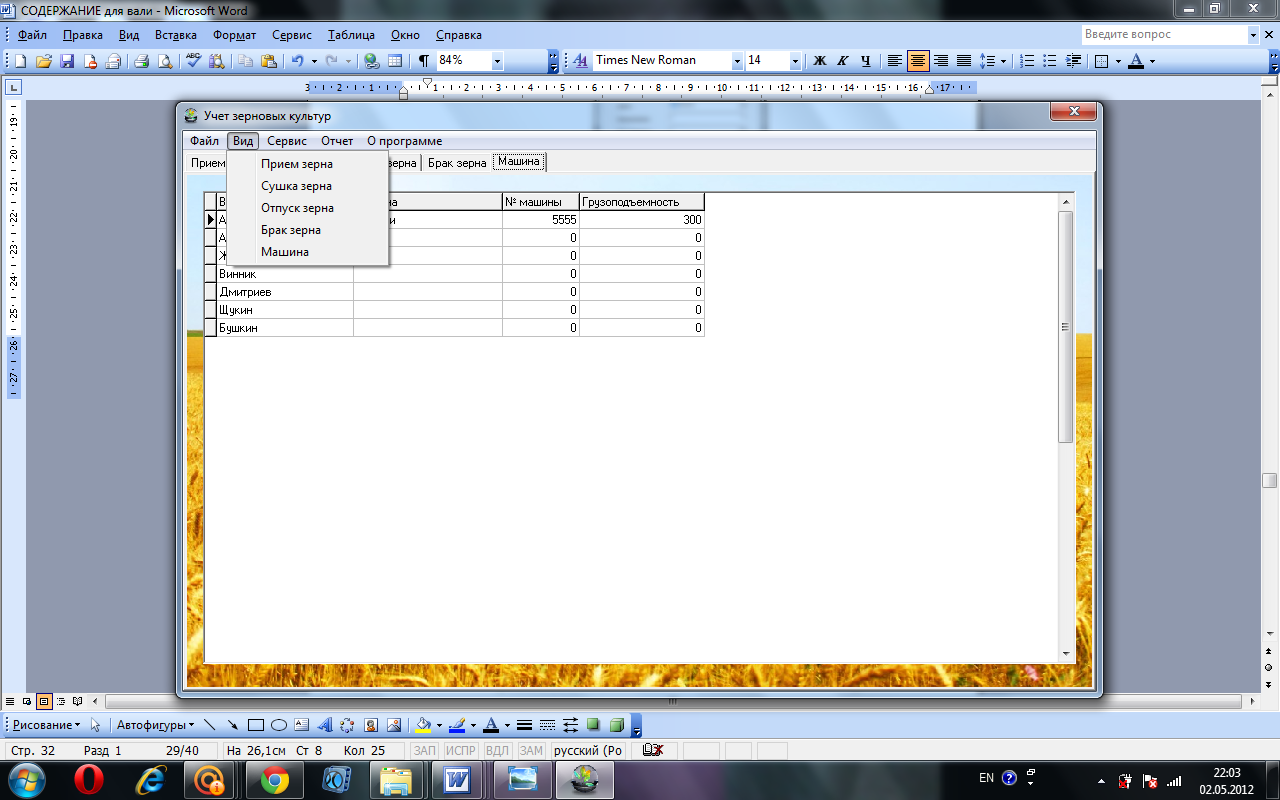The width and height of the screenshot is (1280, 800).
Task: Open the borders dropdown arrow
Action: [1119, 61]
